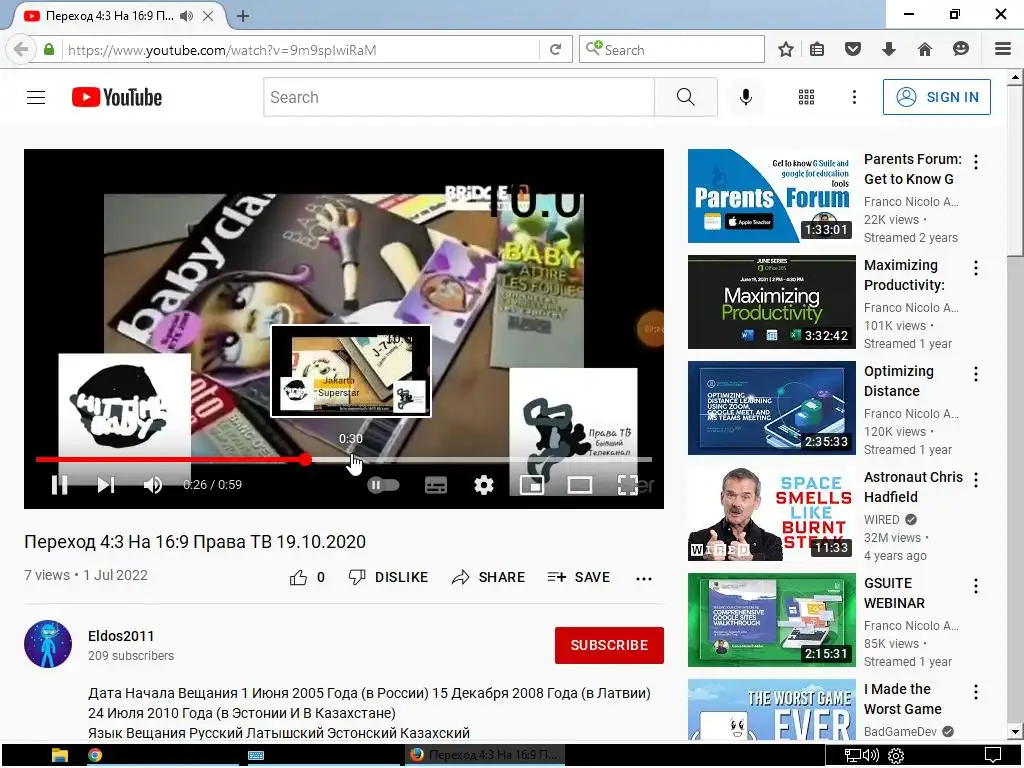This screenshot has width=1024, height=768.
Task: SAVE video to a playlist
Action: (x=579, y=577)
